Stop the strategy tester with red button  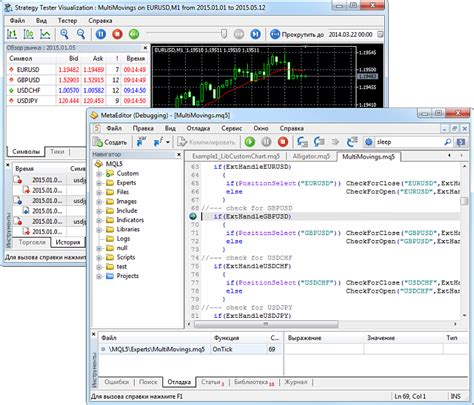(117, 34)
